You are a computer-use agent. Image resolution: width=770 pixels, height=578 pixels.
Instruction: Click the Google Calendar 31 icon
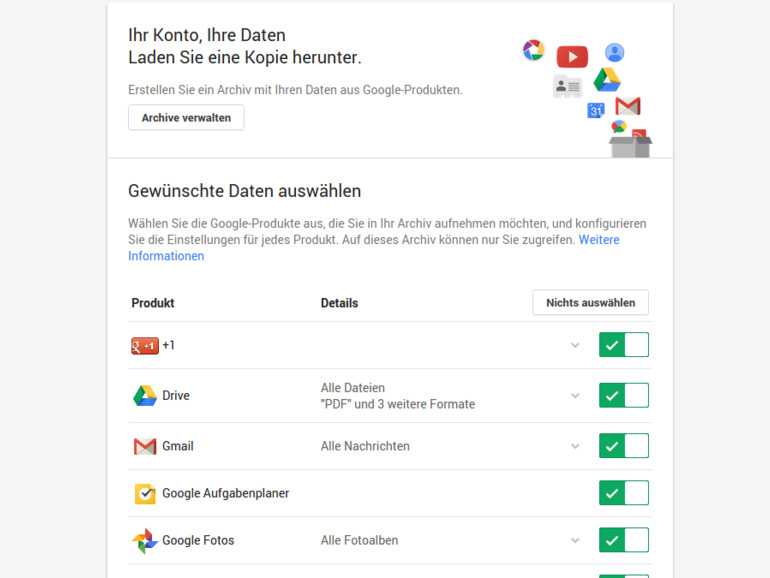point(596,110)
